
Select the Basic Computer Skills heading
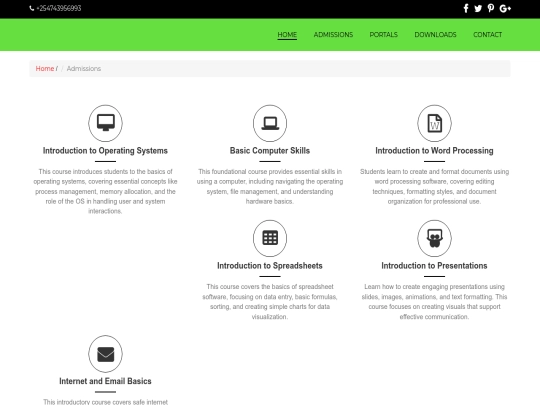tap(270, 150)
